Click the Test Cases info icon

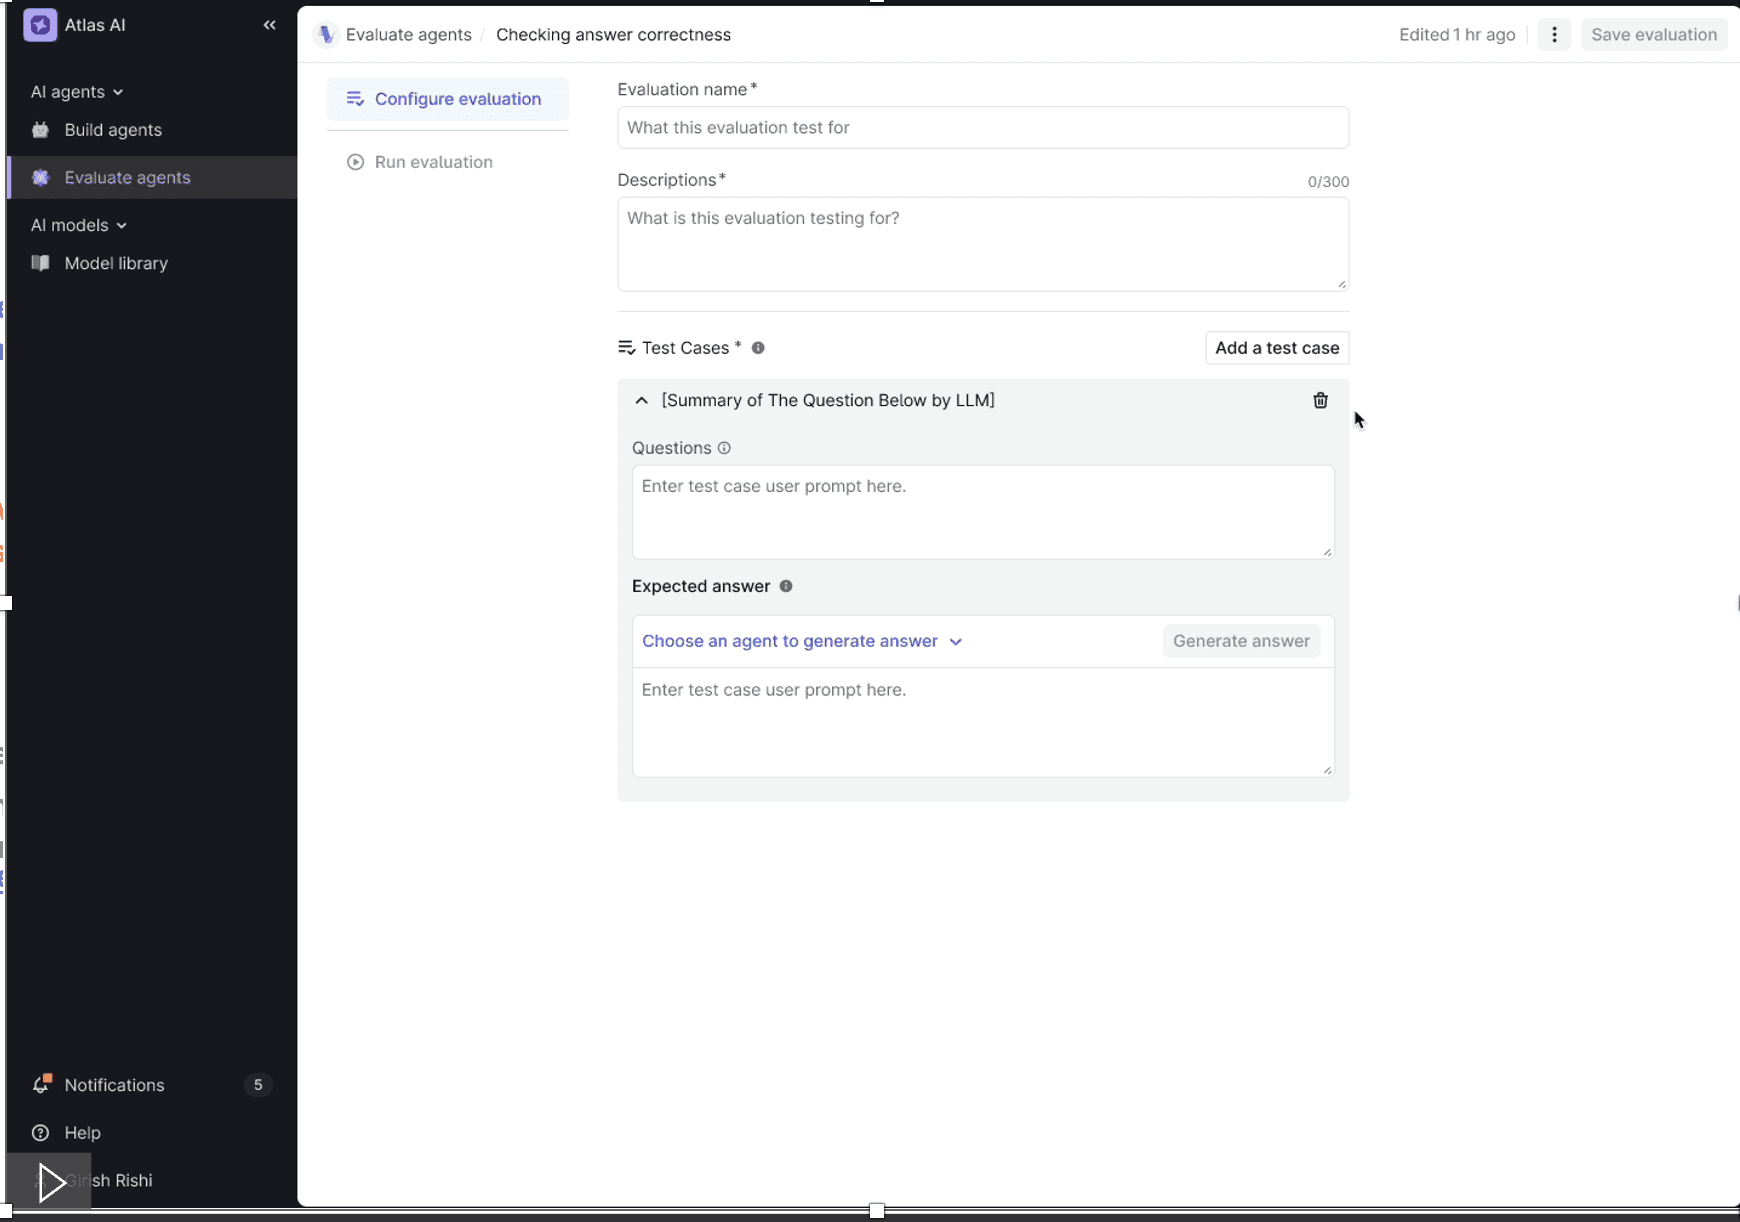758,347
